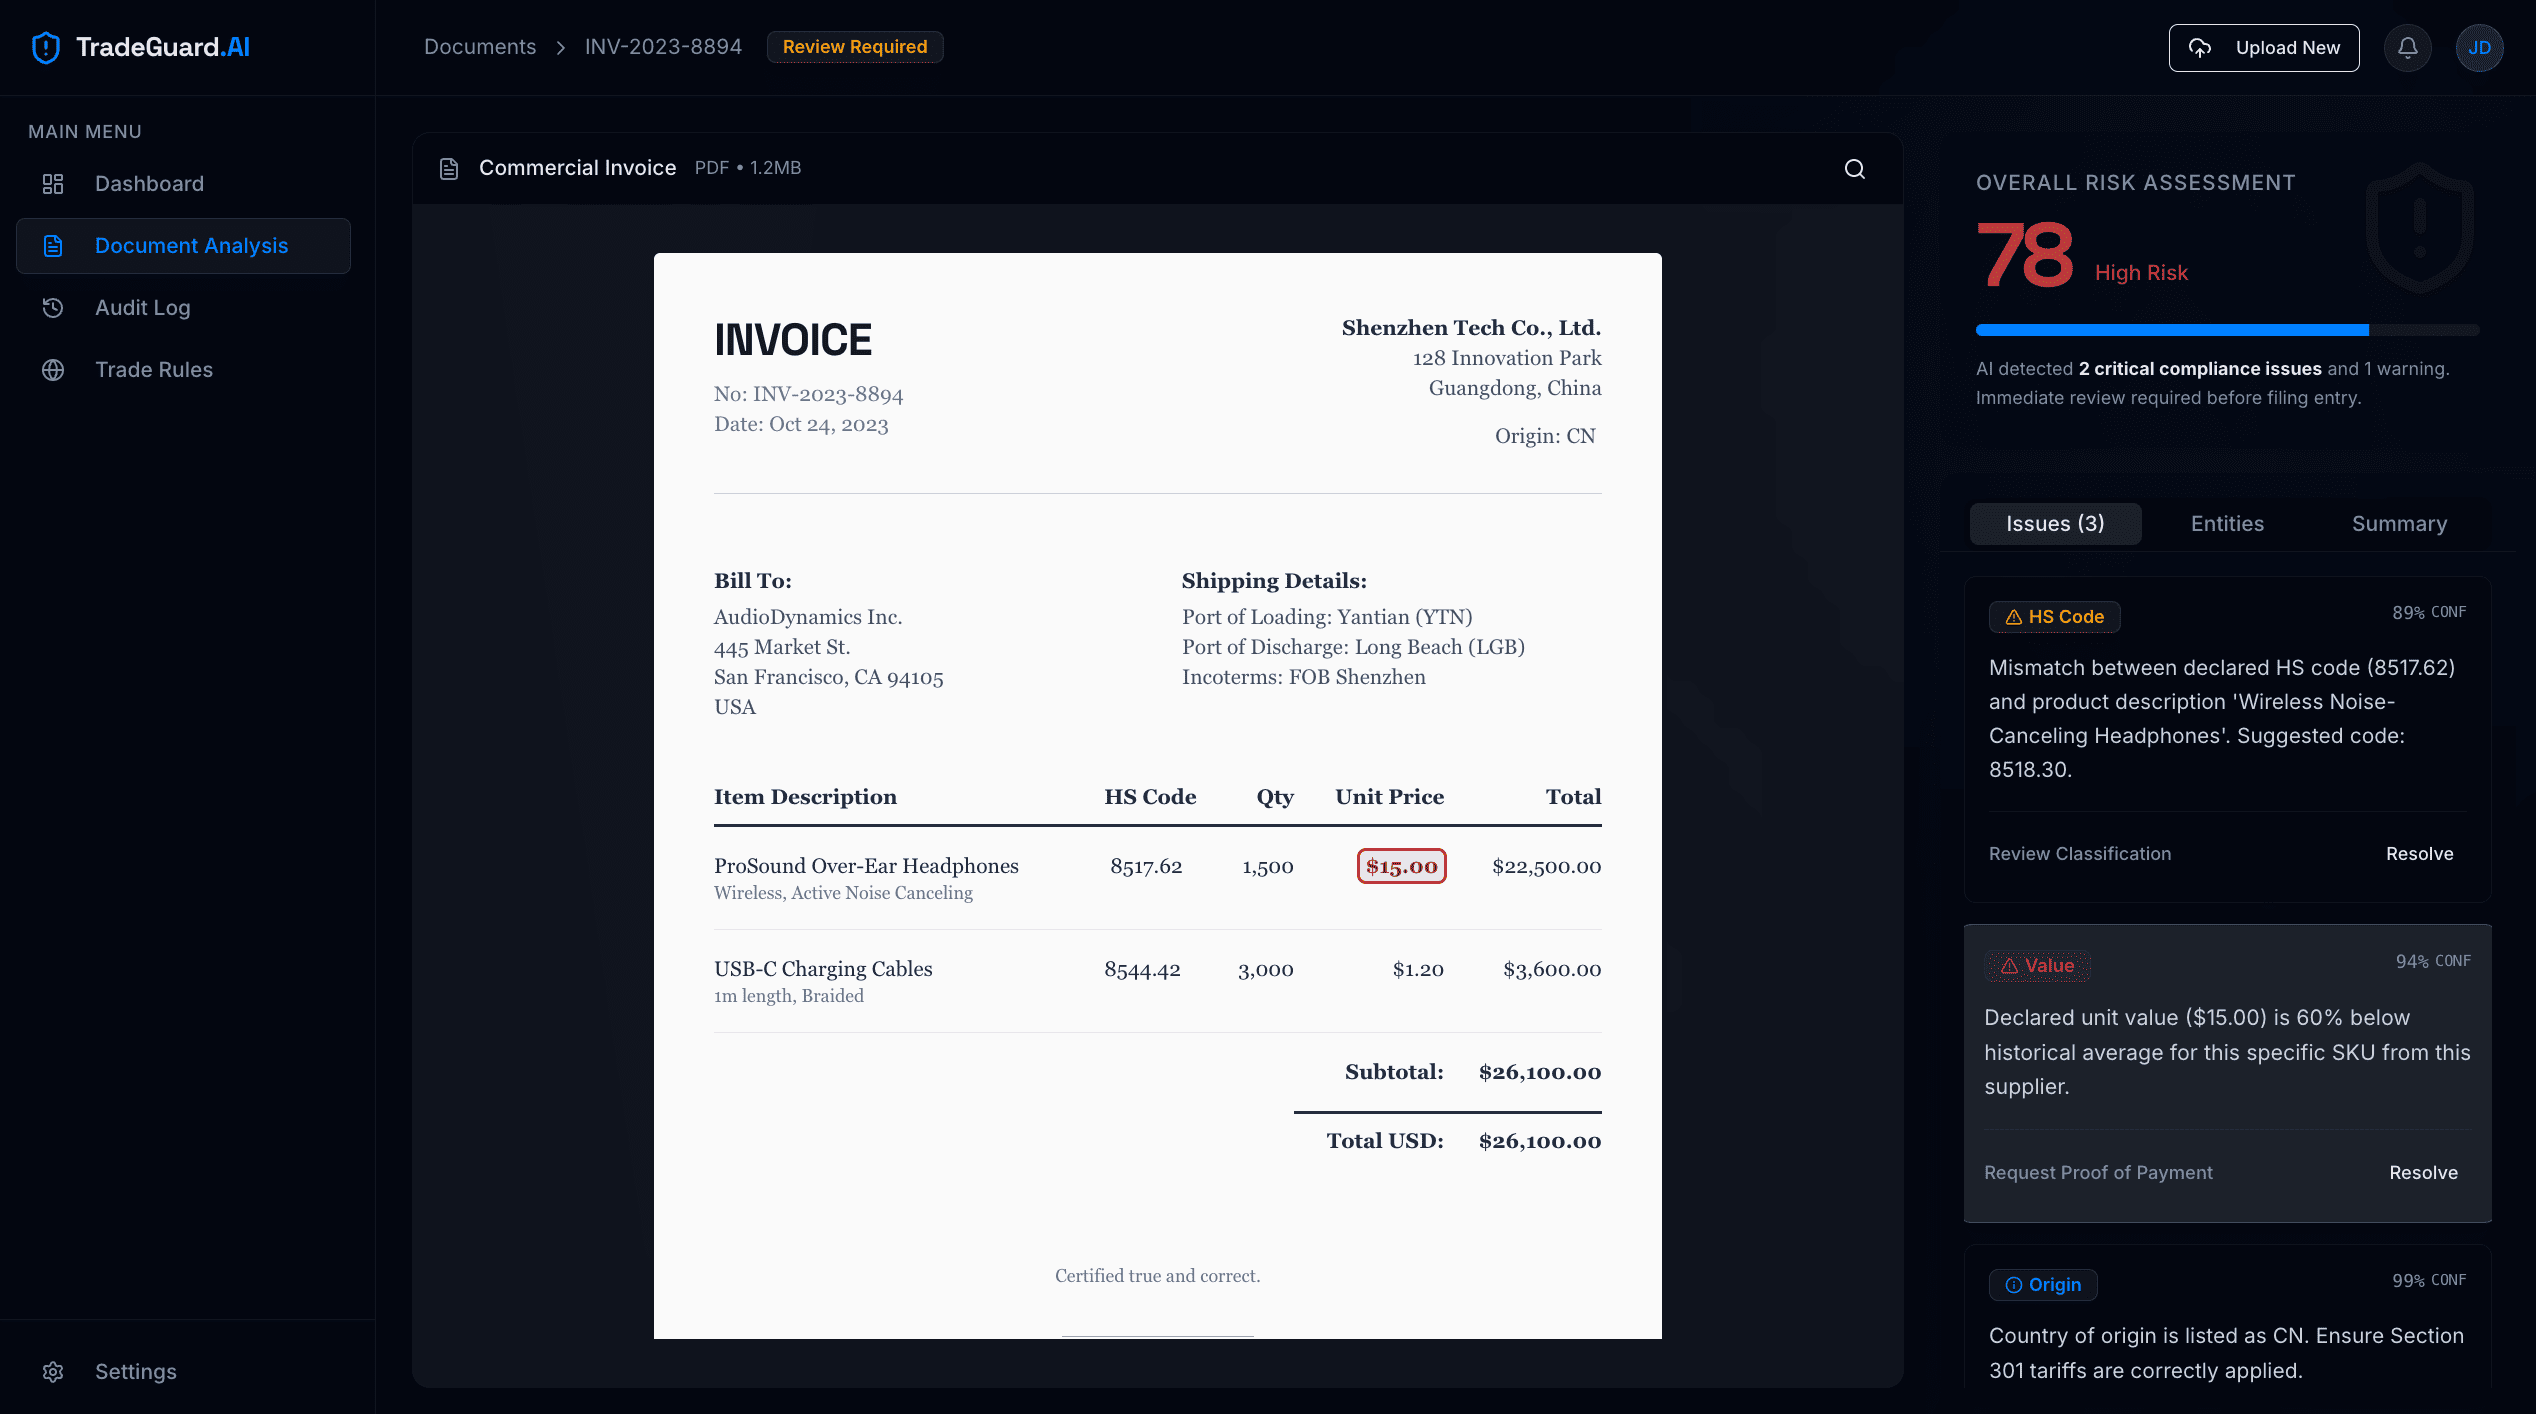Image resolution: width=2536 pixels, height=1414 pixels.
Task: Click the risk score progress bar
Action: point(2226,330)
